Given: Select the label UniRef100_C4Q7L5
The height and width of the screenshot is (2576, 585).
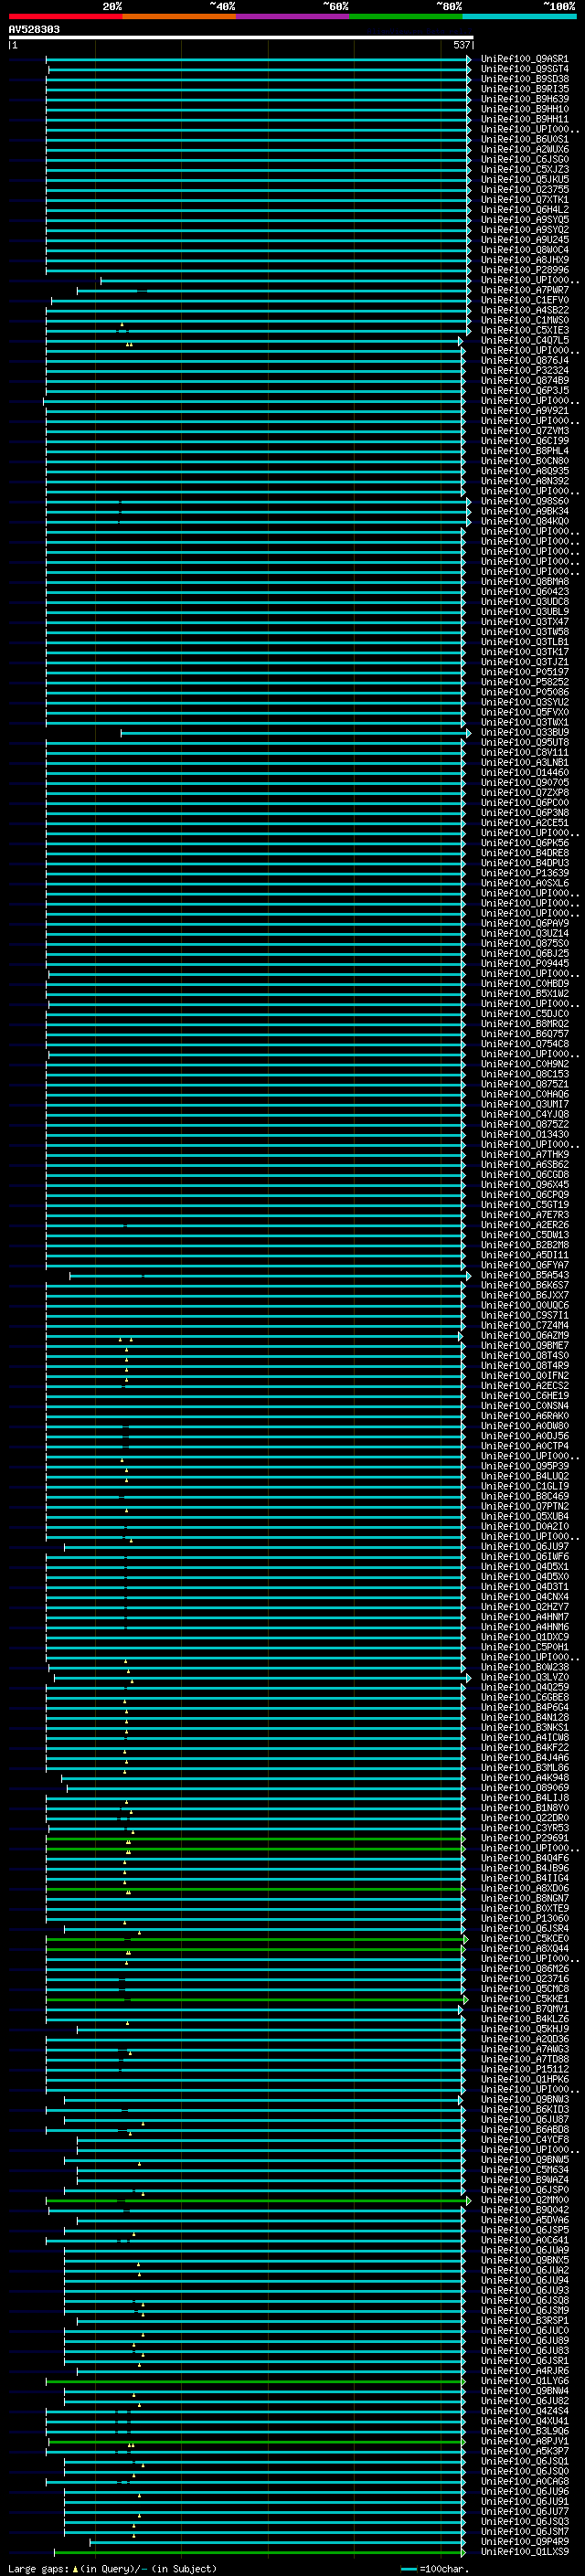Looking at the screenshot, I should click(x=525, y=340).
